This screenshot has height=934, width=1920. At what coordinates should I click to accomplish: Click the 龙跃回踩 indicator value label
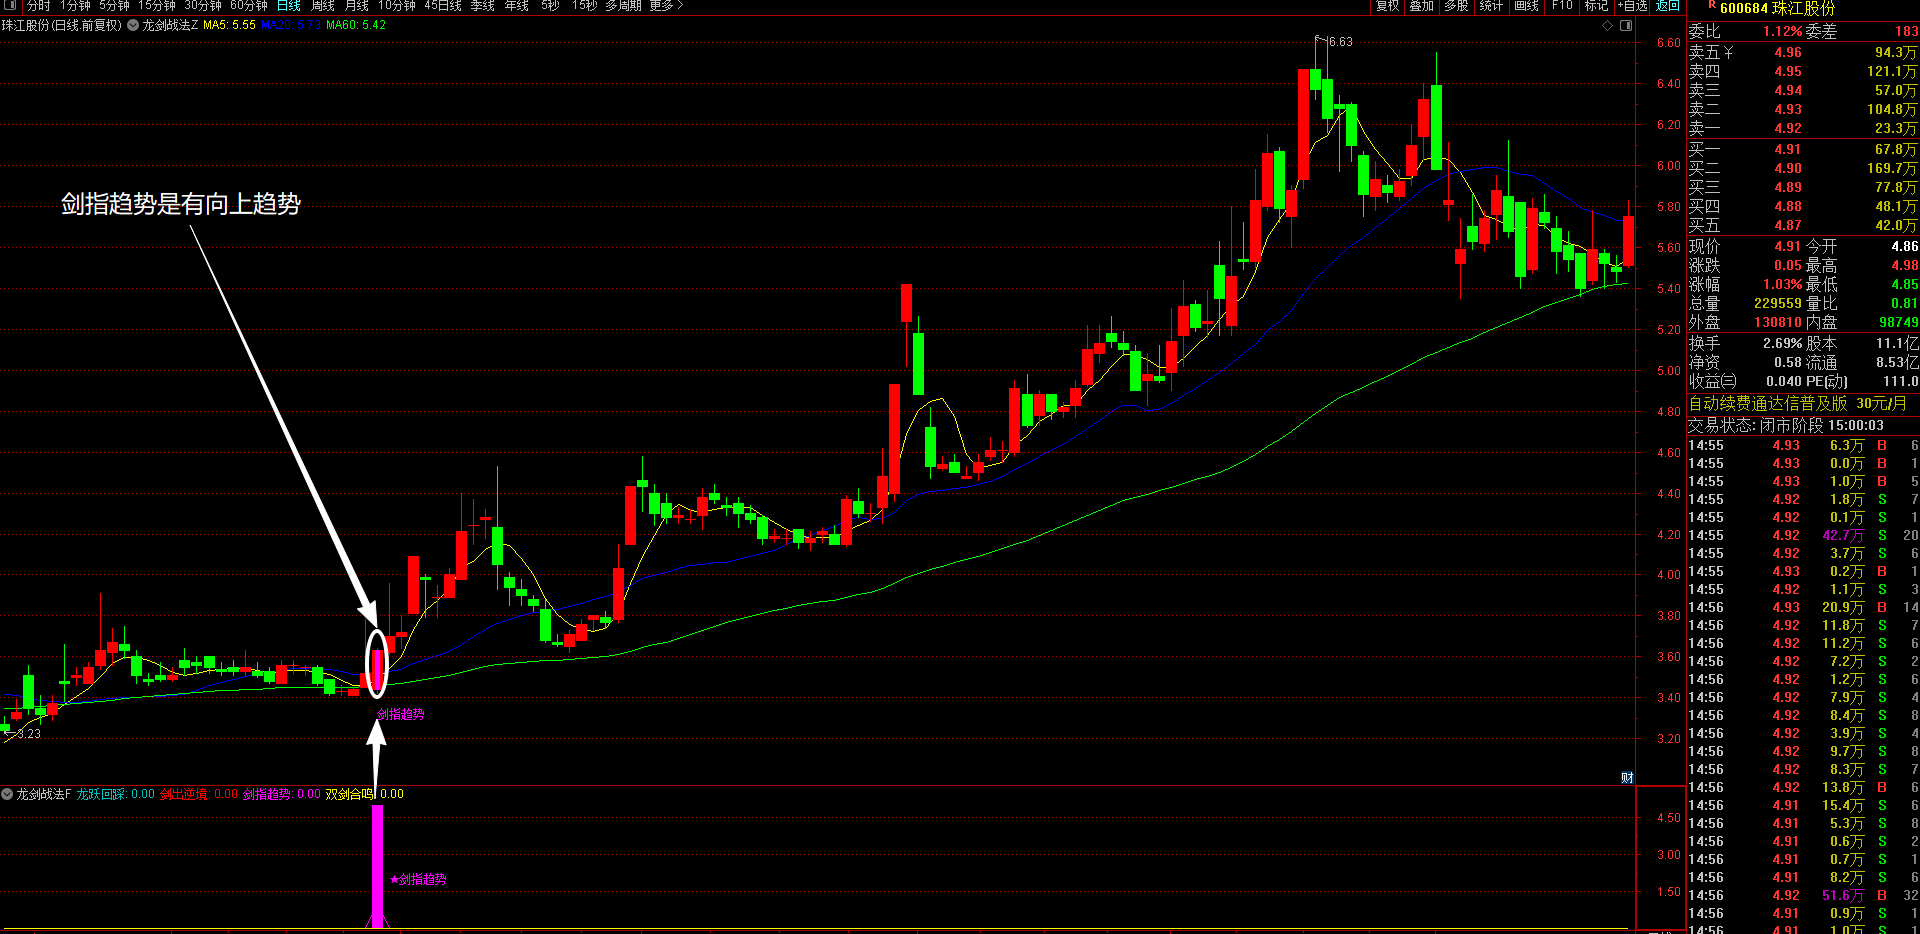point(116,794)
